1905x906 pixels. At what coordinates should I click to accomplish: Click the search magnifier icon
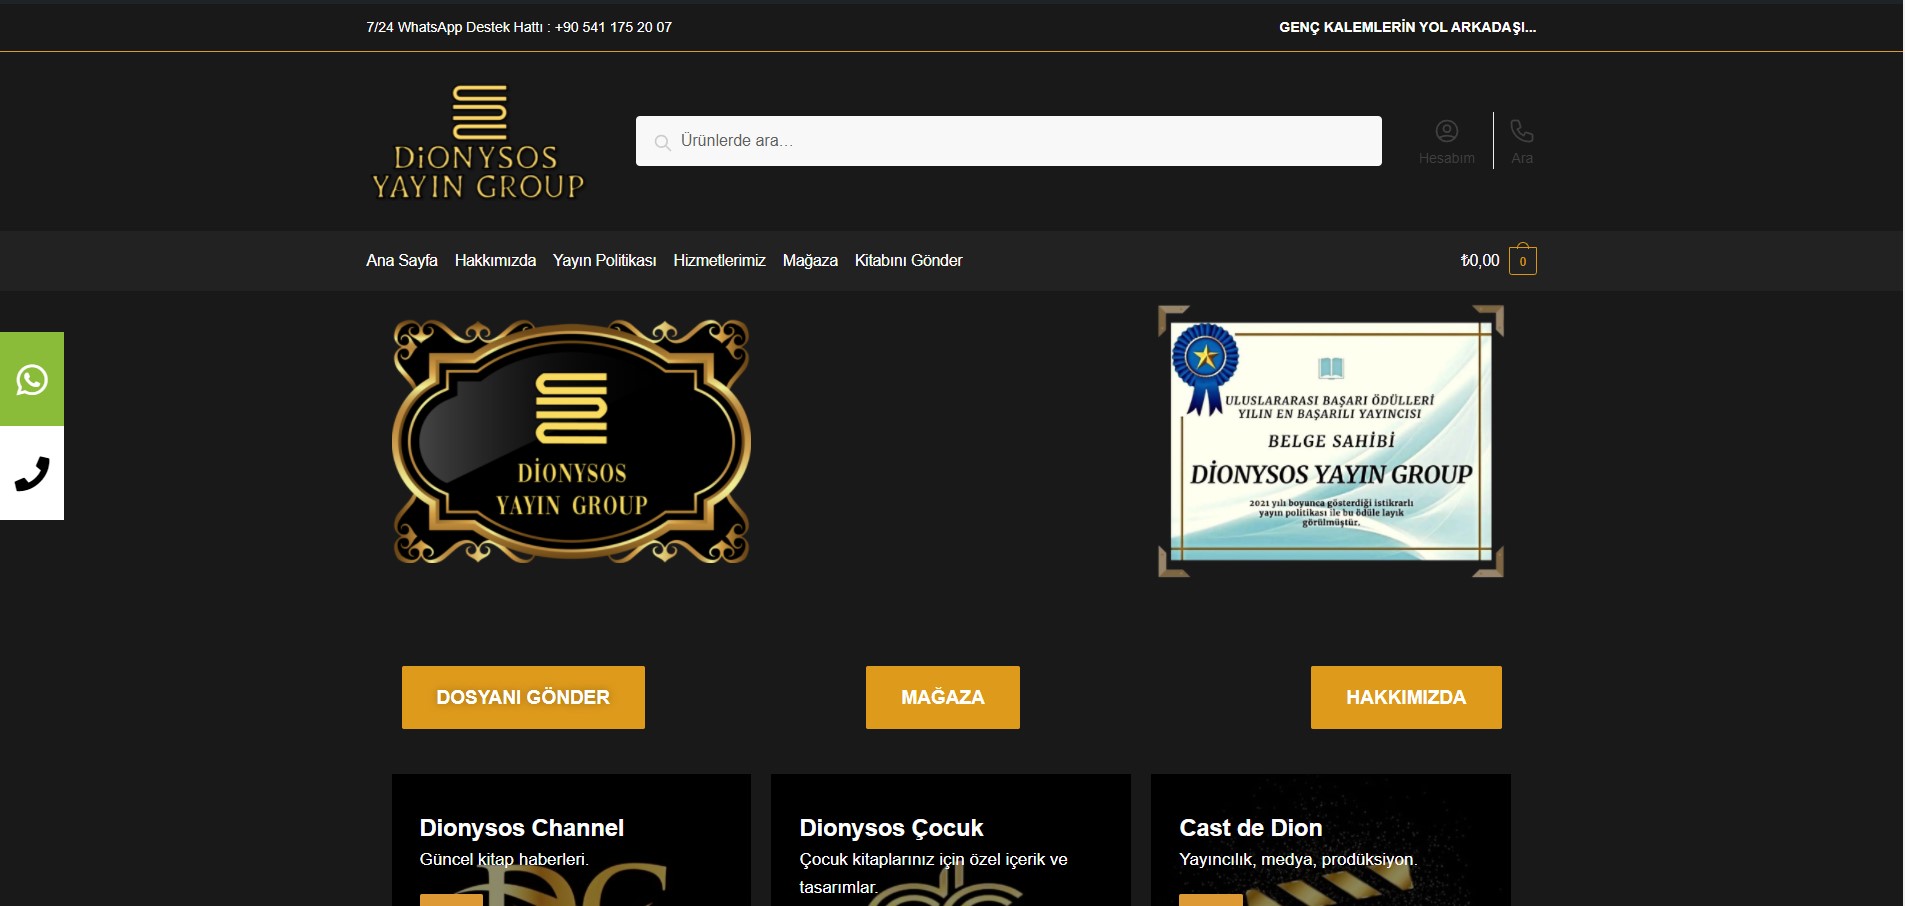click(x=661, y=142)
